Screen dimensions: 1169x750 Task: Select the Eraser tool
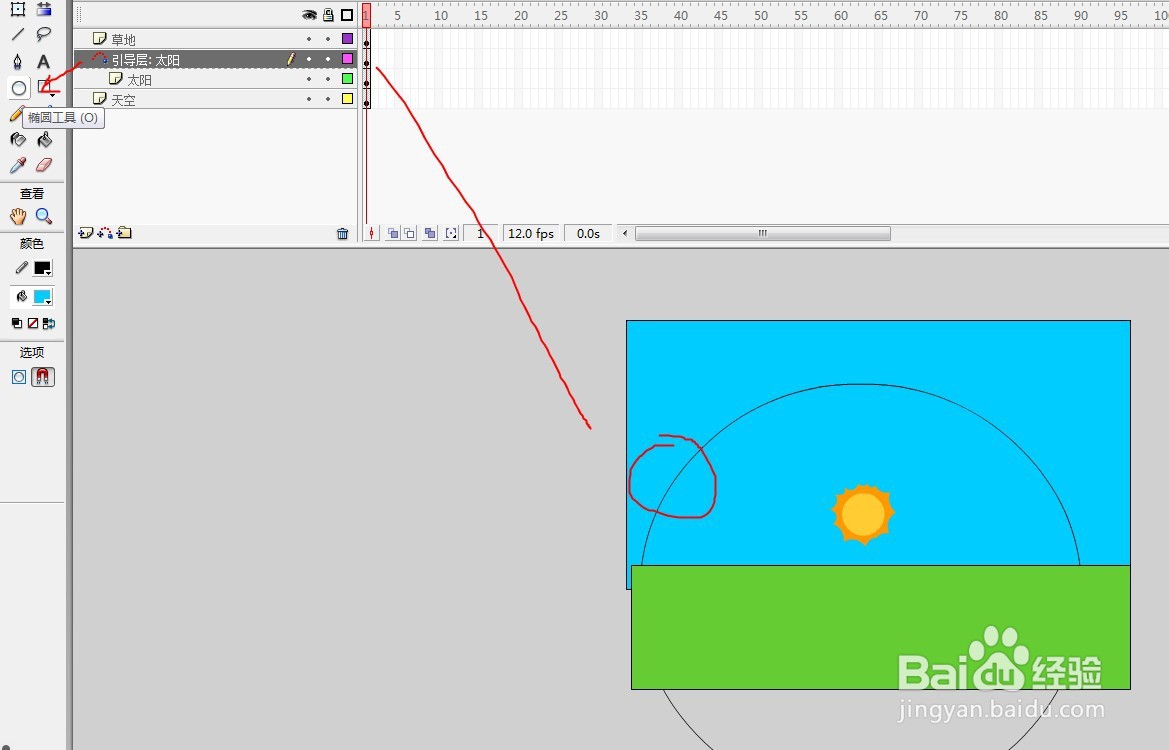[x=44, y=165]
